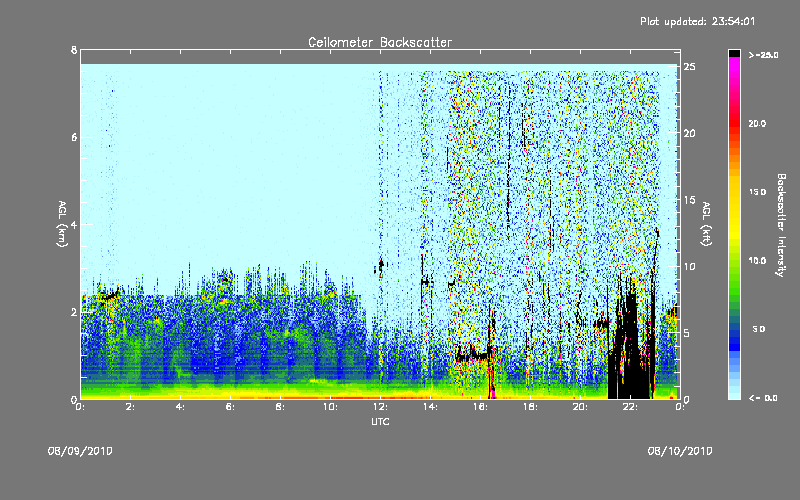Image resolution: width=800 pixels, height=500 pixels.
Task: Click the '16:' hour tick on time axis
Action: (481, 407)
